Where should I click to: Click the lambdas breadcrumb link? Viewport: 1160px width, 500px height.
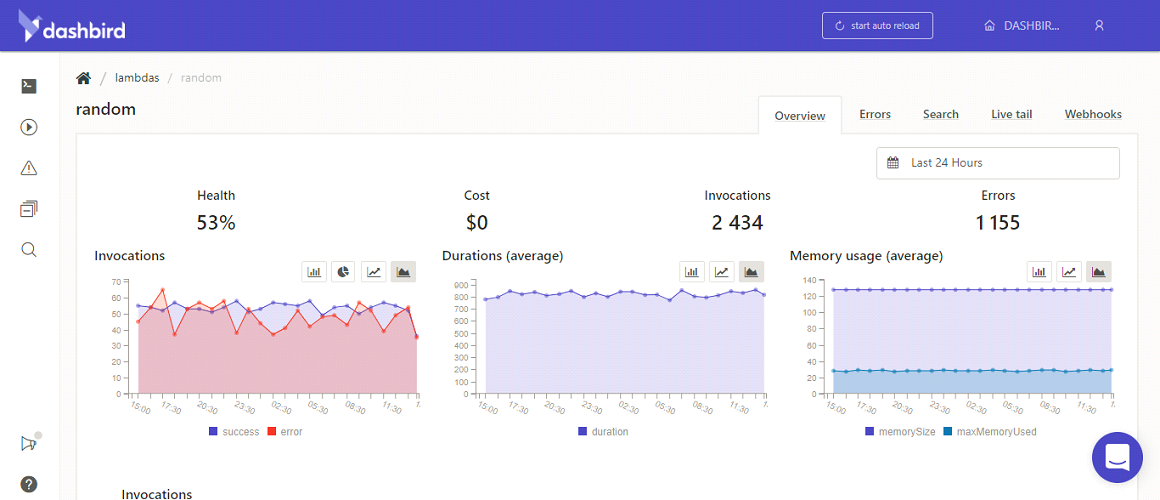(x=137, y=78)
